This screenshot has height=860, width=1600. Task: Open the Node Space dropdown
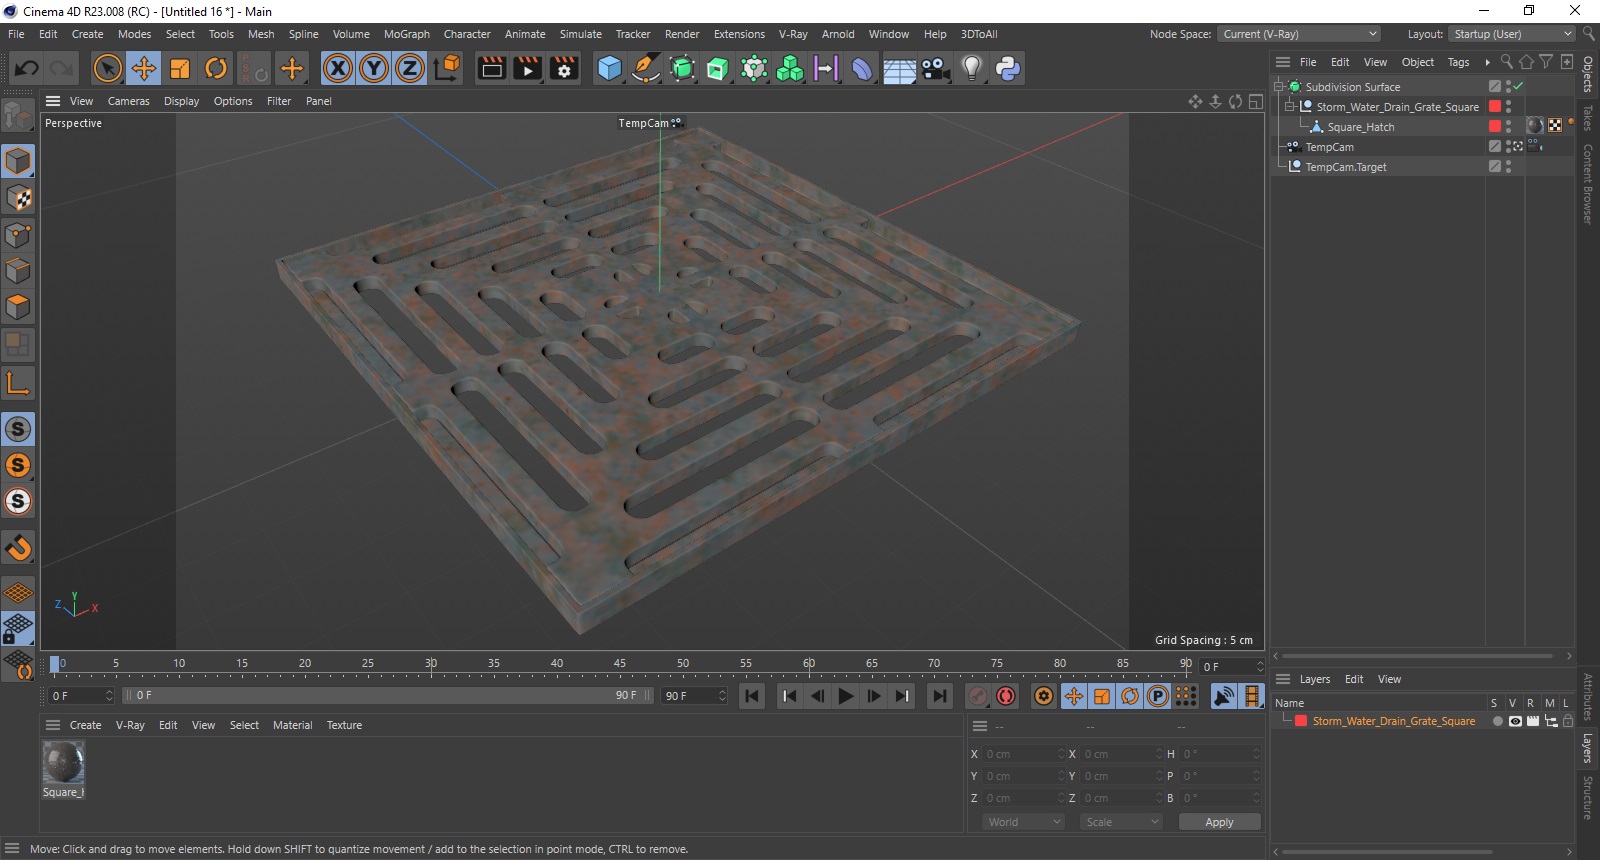coord(1299,34)
